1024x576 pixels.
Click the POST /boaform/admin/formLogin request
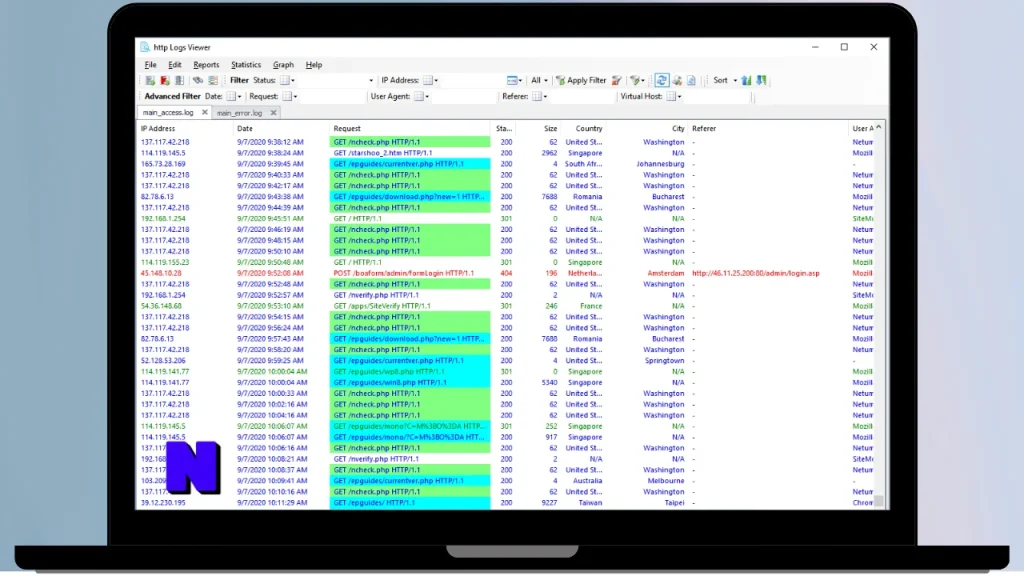click(x=404, y=274)
